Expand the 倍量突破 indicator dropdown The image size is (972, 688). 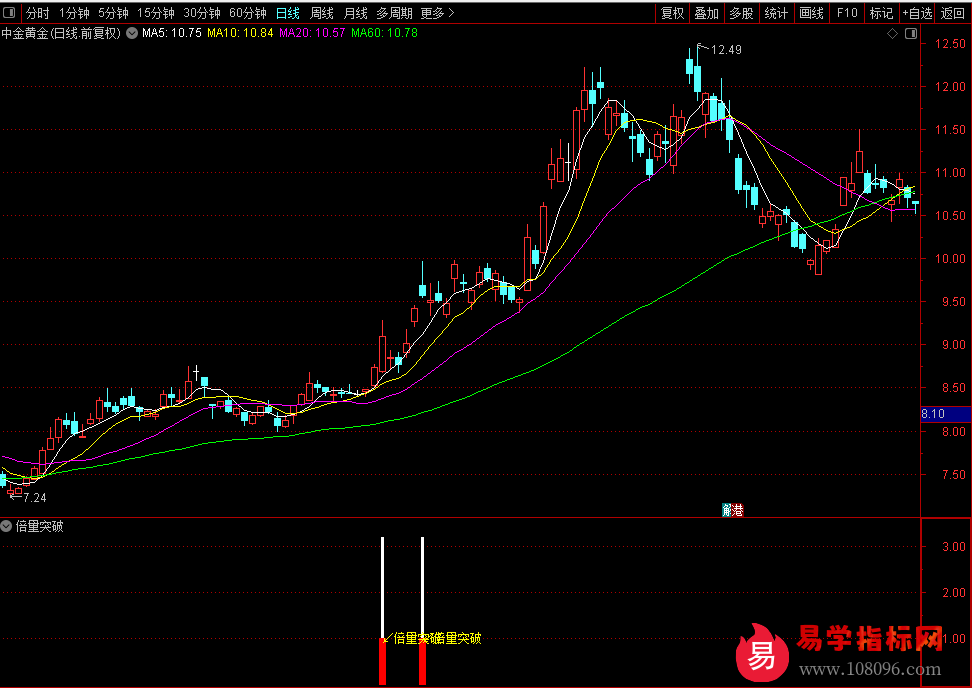pyautogui.click(x=8, y=526)
